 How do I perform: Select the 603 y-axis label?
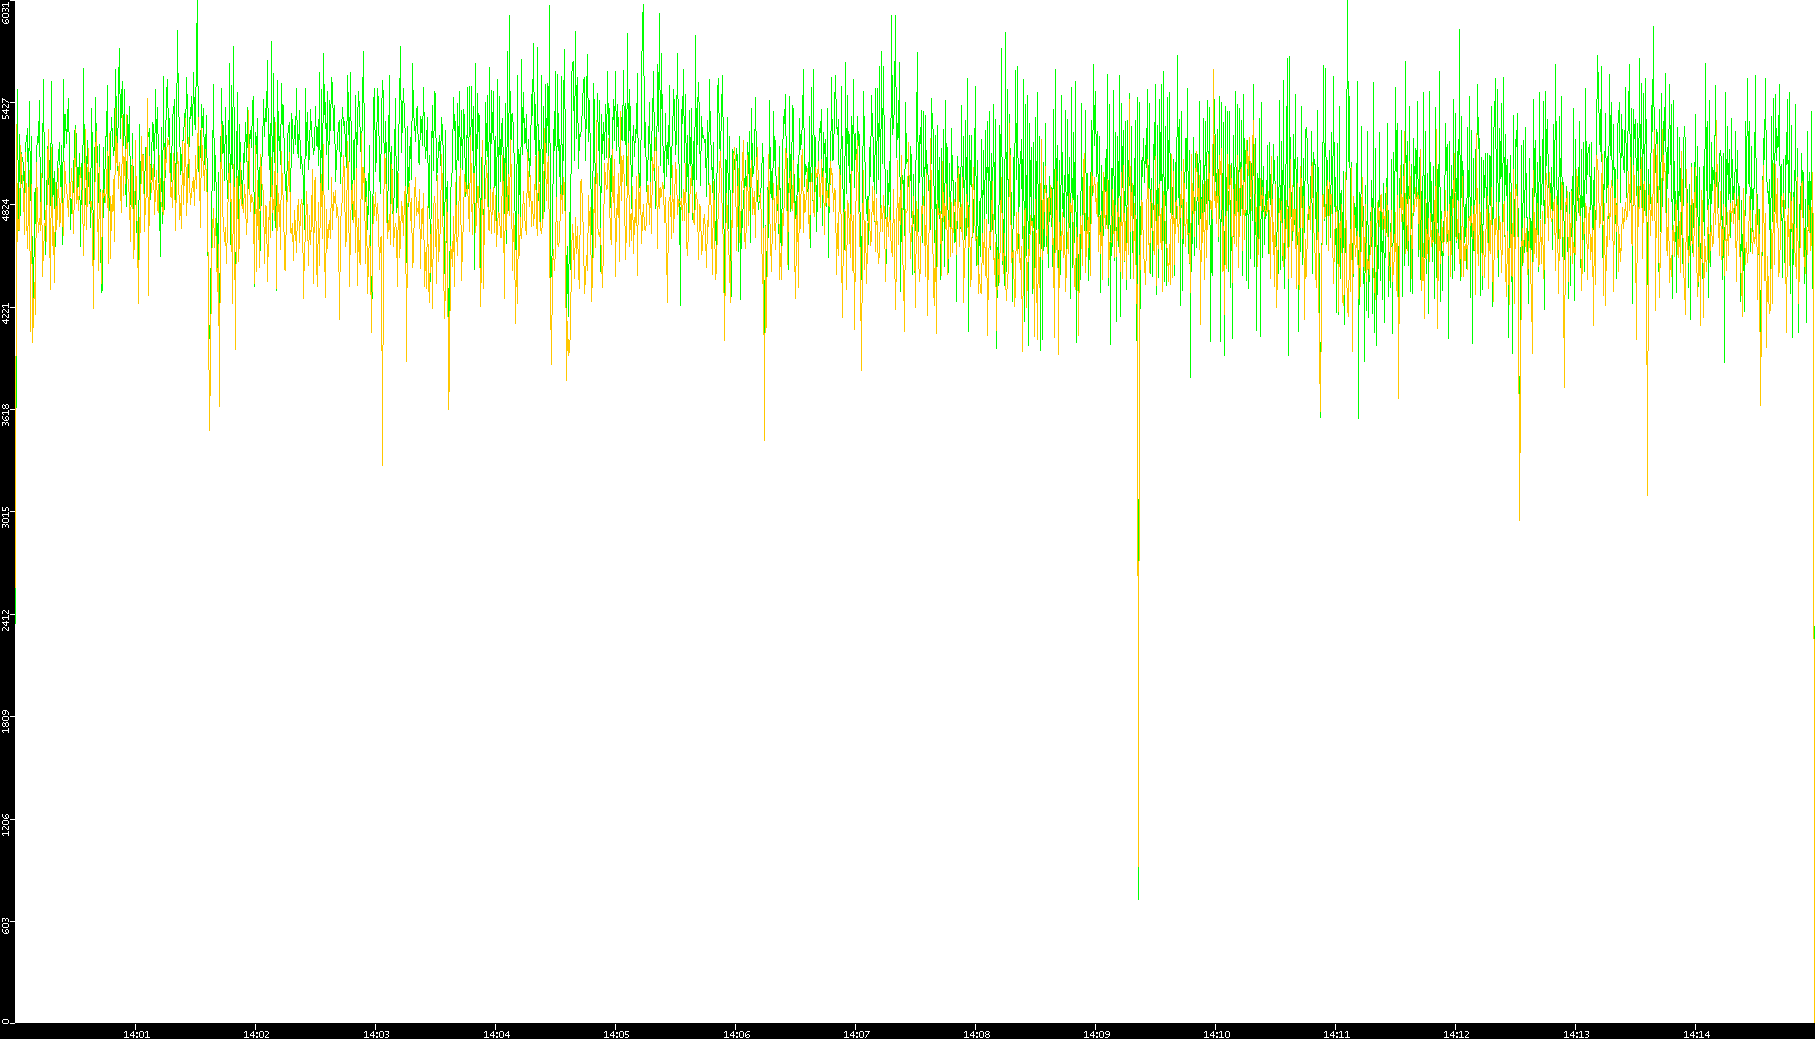pyautogui.click(x=6, y=926)
